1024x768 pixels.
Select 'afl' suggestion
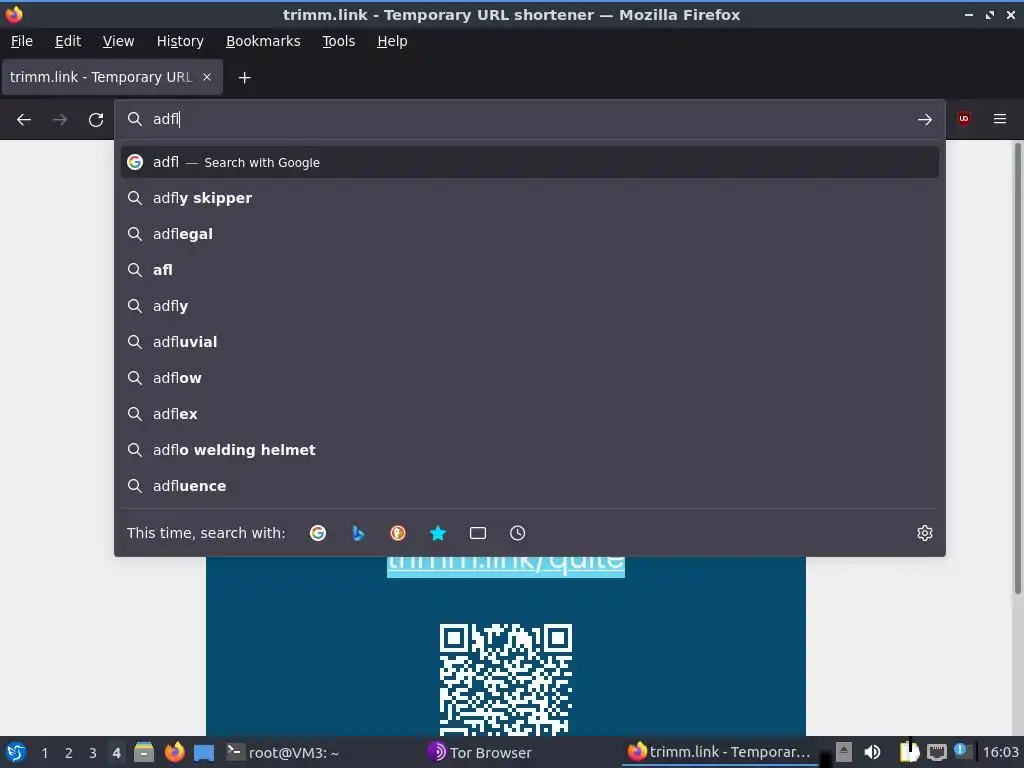pyautogui.click(x=530, y=270)
